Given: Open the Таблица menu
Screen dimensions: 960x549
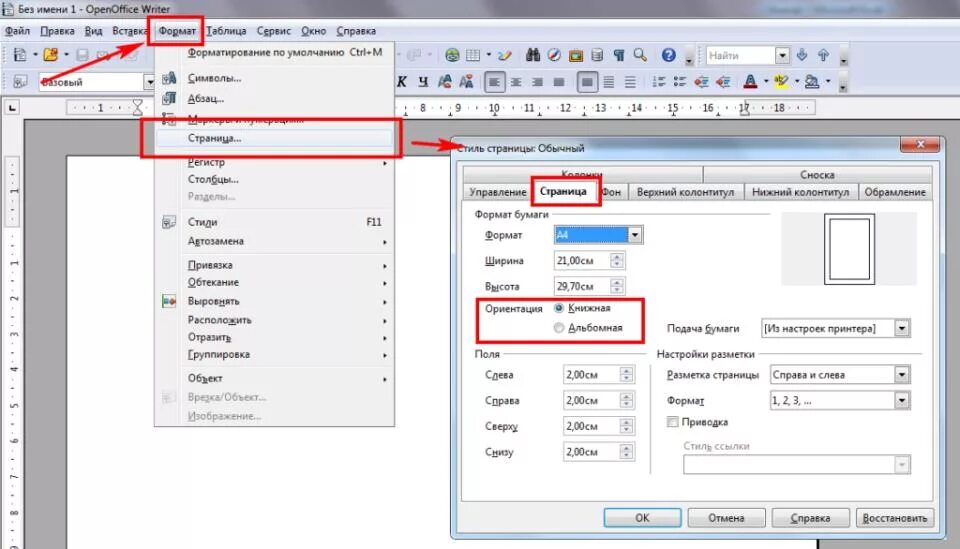Looking at the screenshot, I should (x=226, y=31).
